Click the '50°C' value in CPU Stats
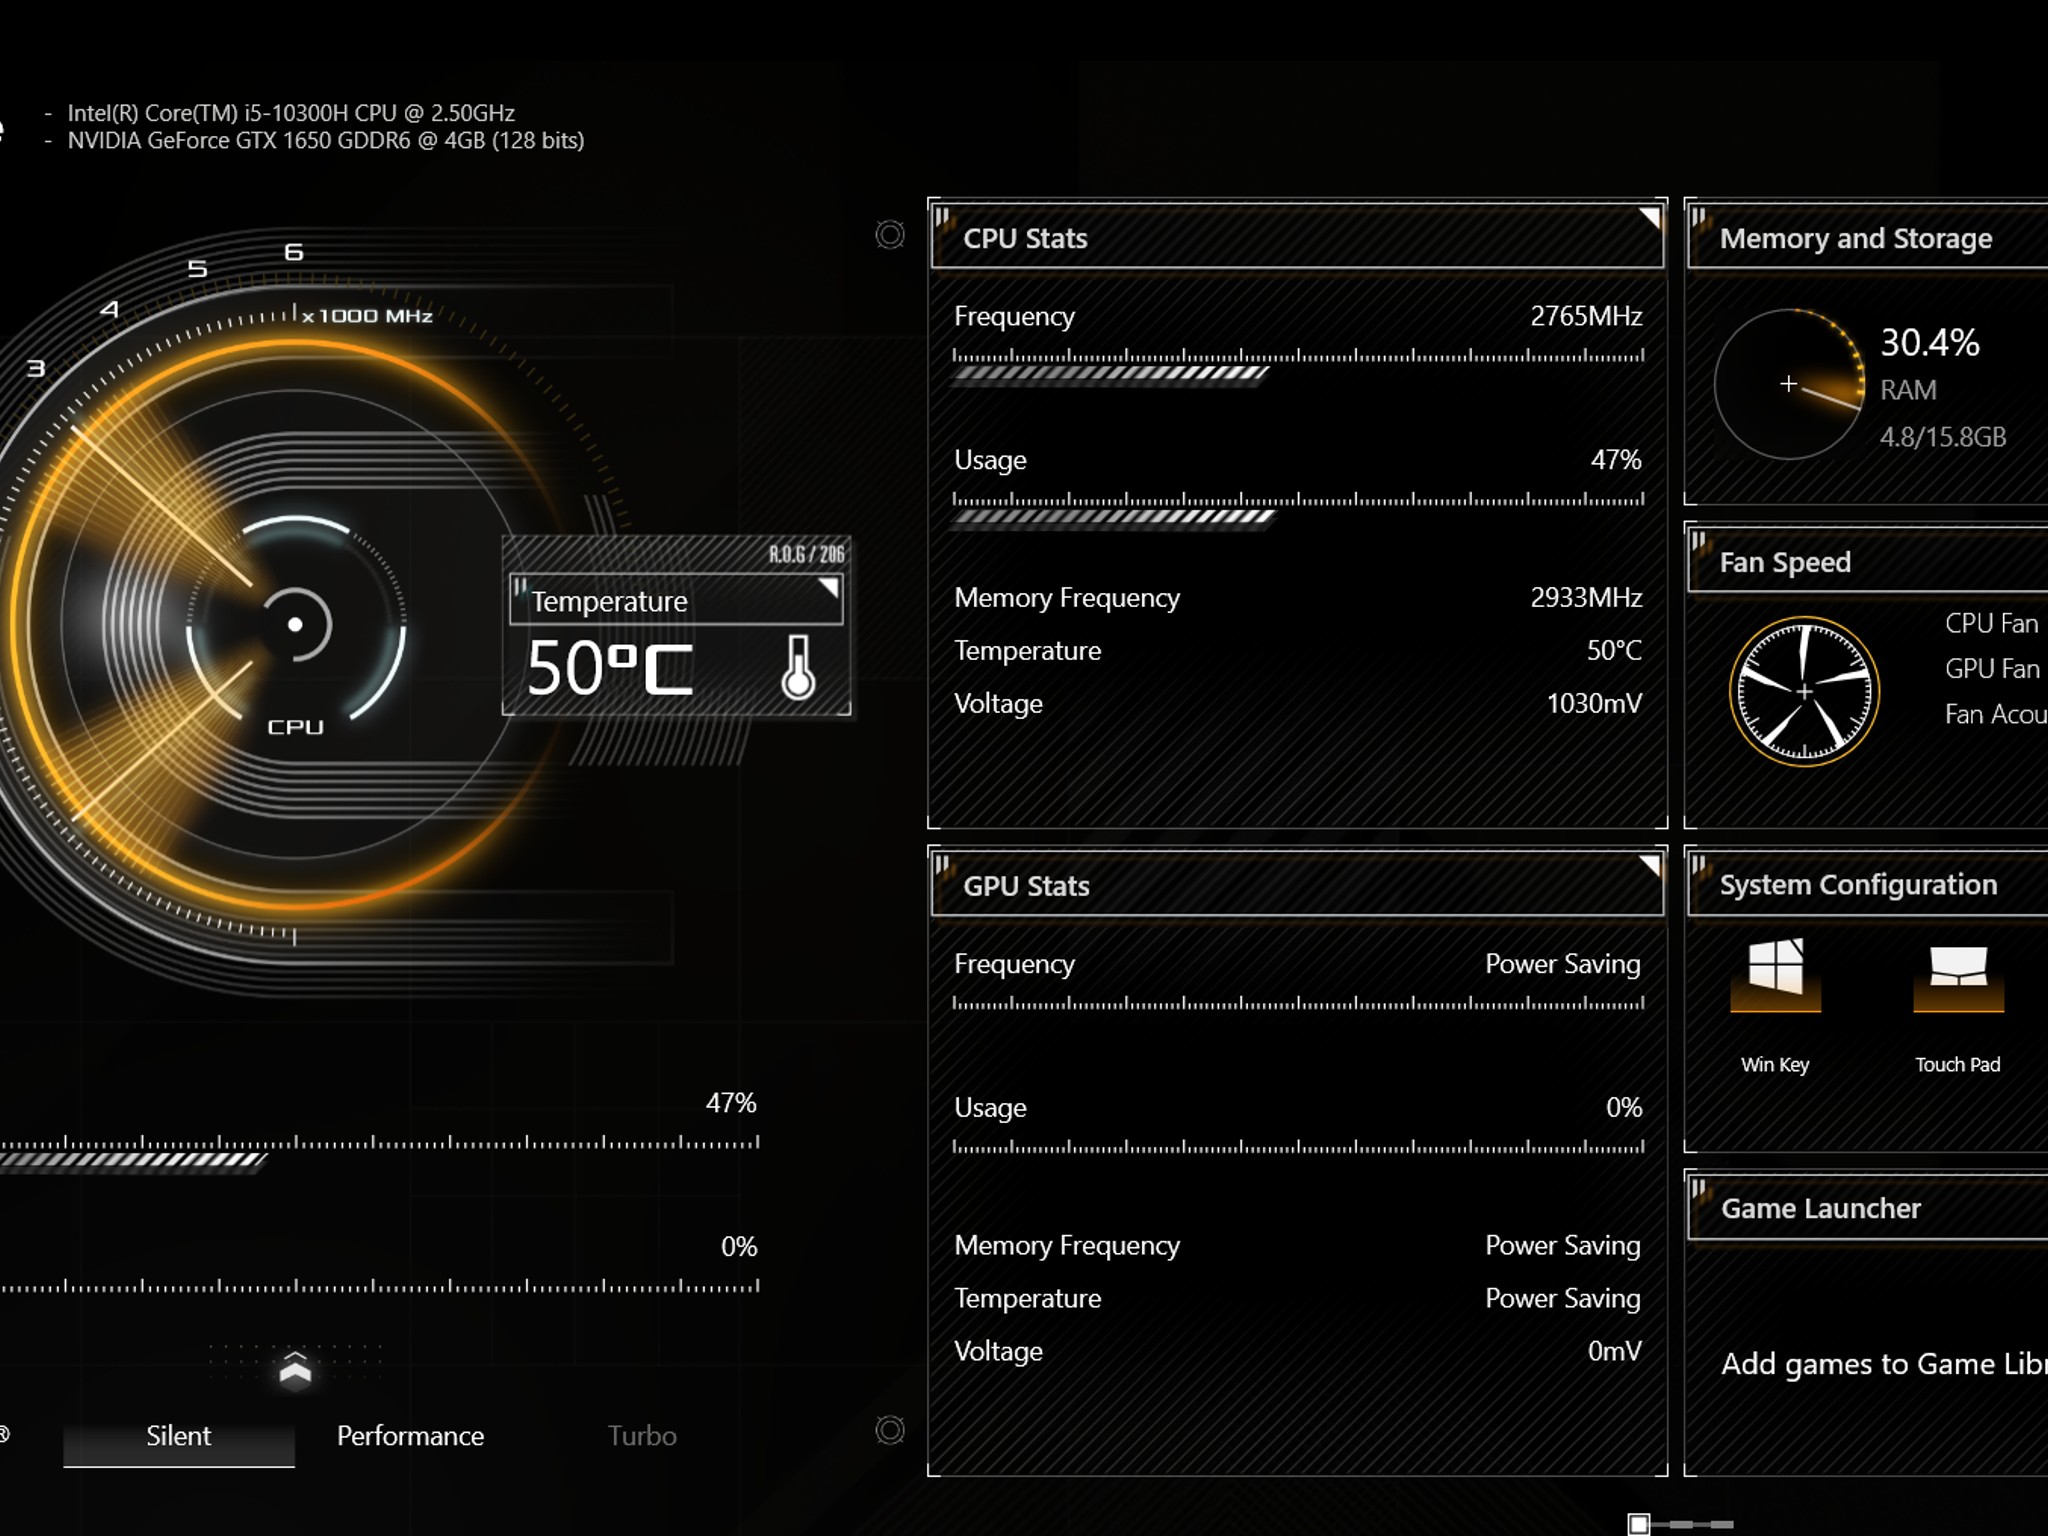This screenshot has height=1536, width=2048. pyautogui.click(x=1614, y=651)
